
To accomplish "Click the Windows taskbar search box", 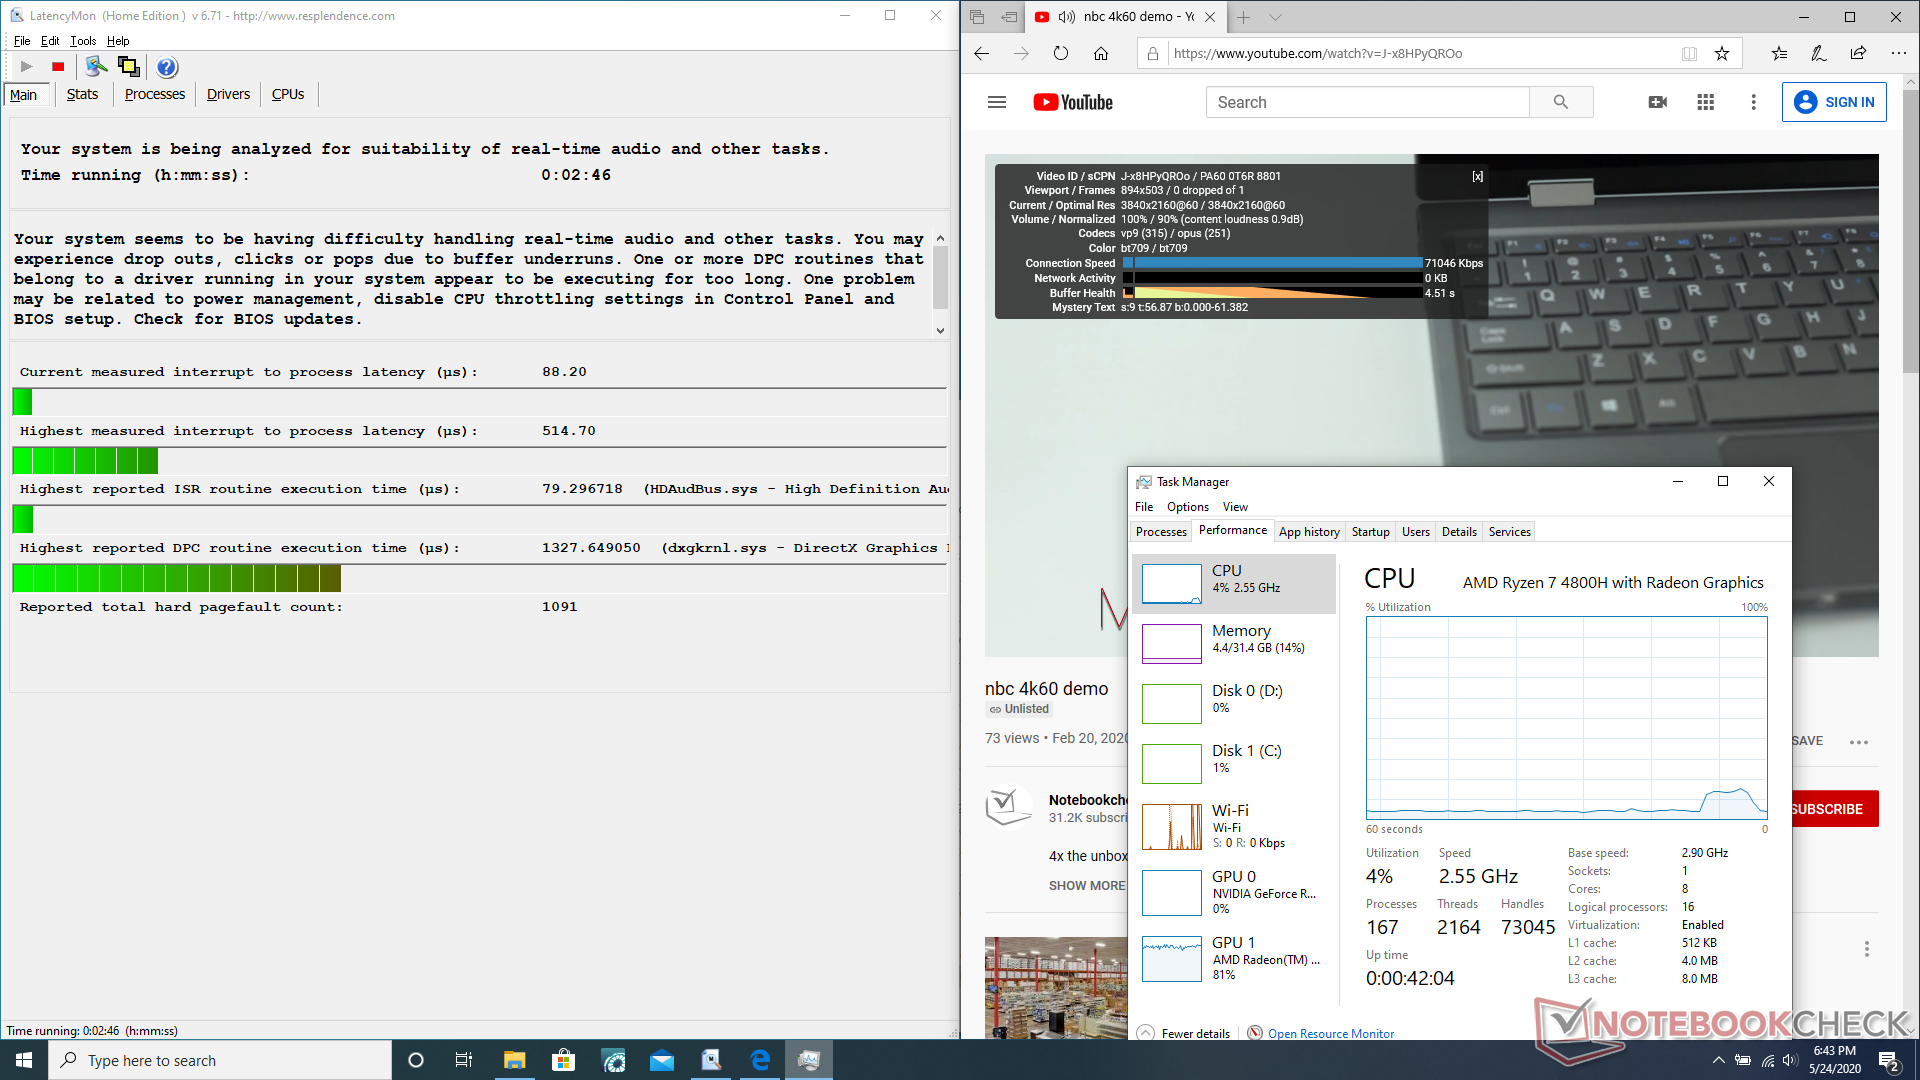I will tap(220, 1060).
